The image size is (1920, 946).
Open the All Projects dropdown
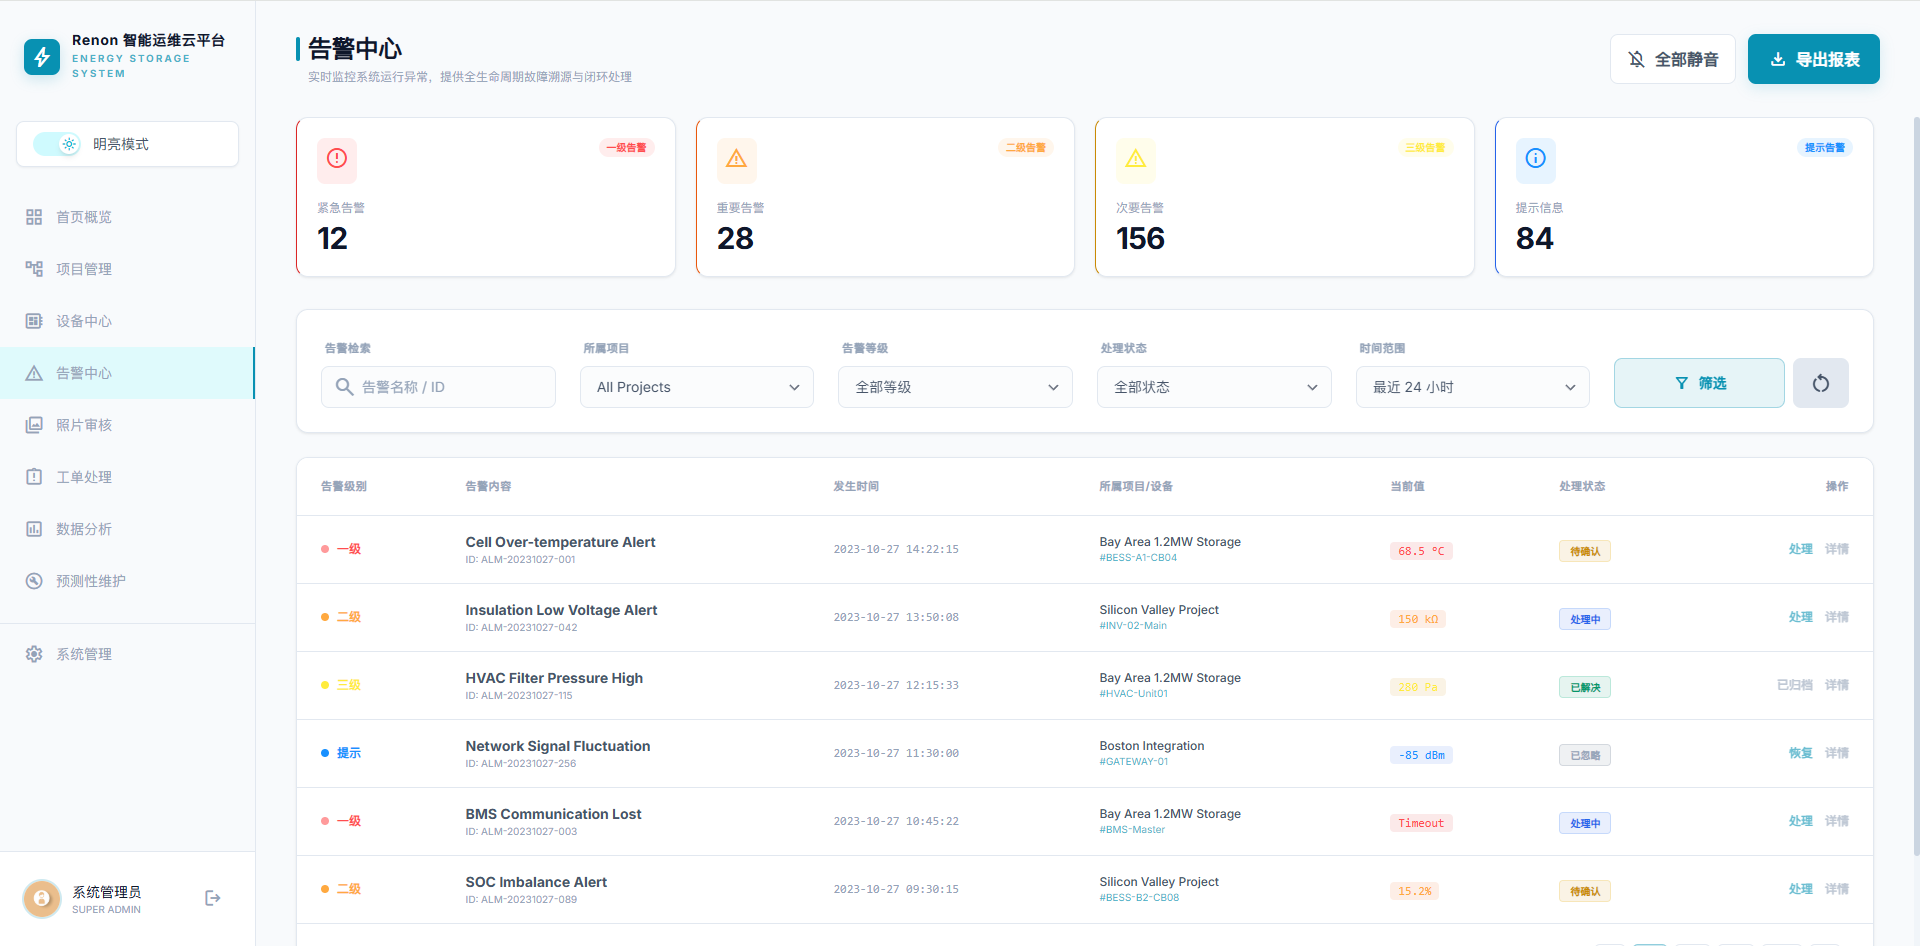(697, 387)
